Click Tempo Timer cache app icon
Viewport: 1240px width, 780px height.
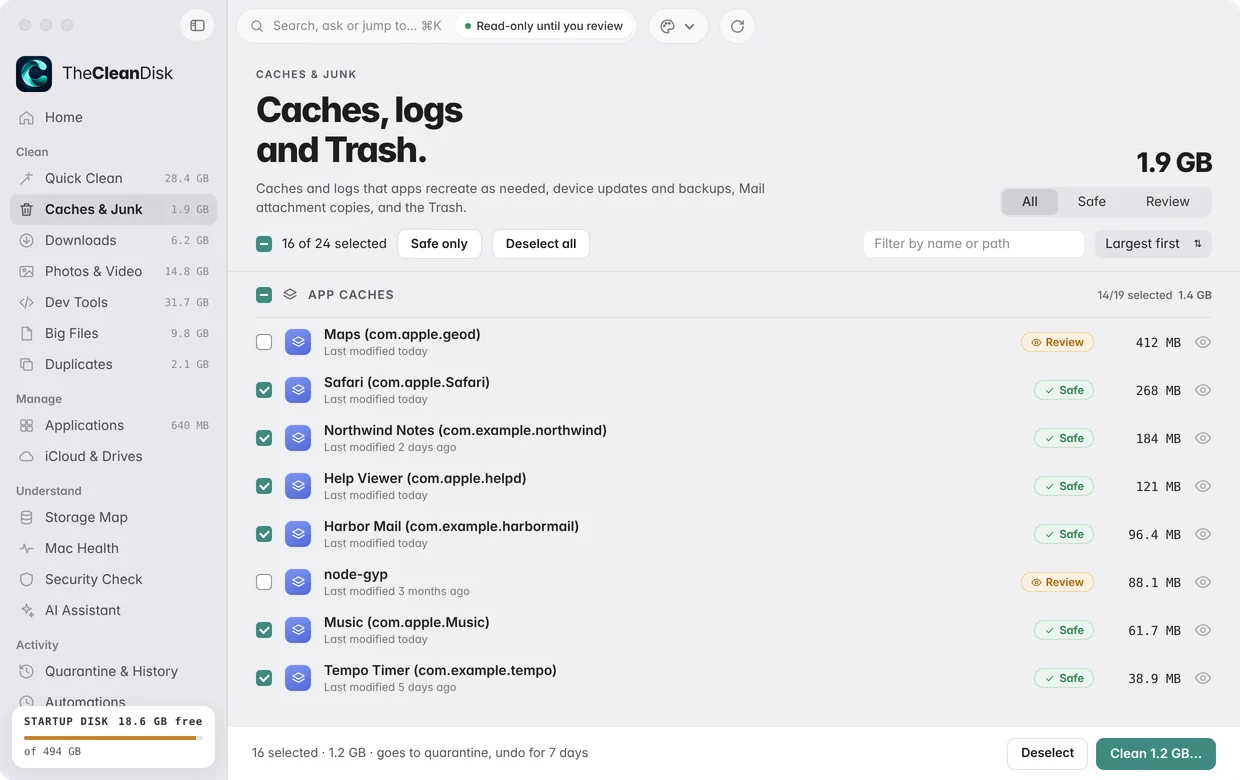pos(298,678)
